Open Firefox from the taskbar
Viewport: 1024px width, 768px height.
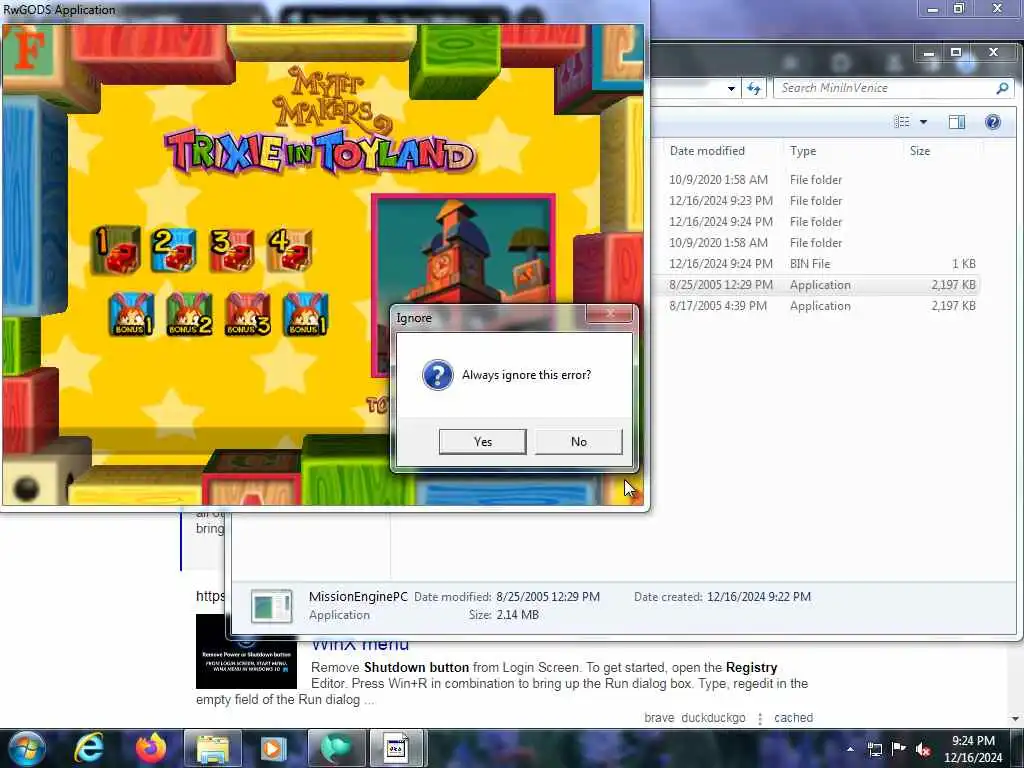pyautogui.click(x=151, y=748)
